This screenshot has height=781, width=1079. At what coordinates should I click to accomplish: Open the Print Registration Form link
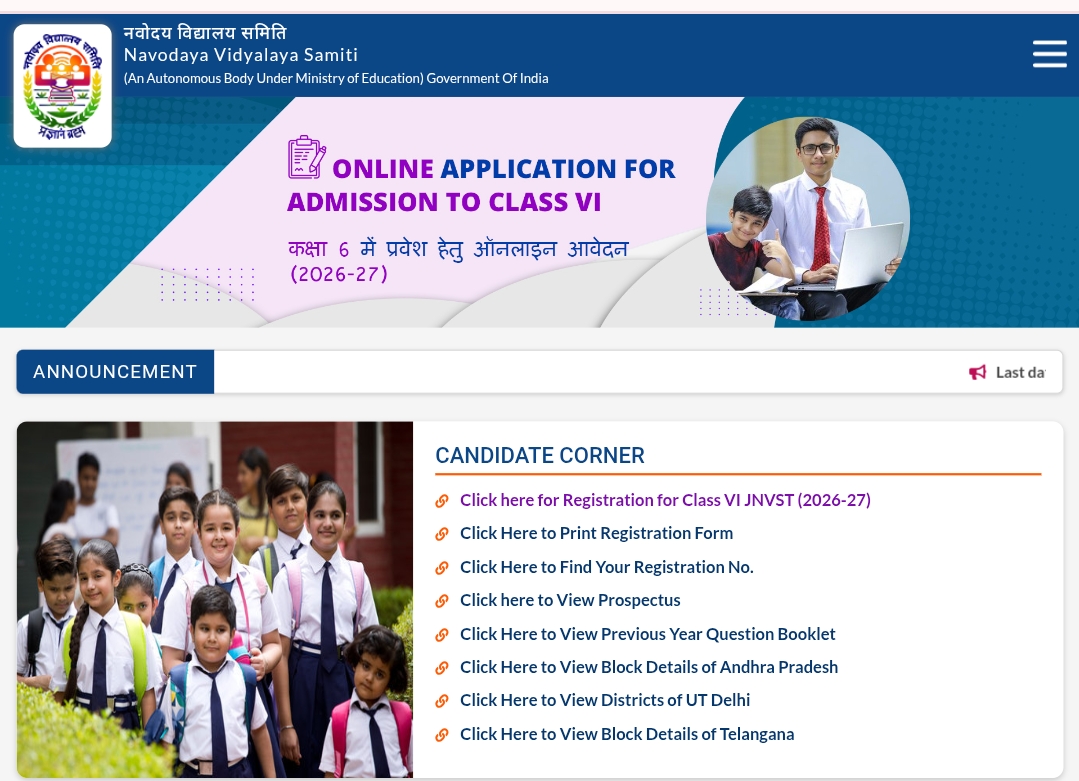pyautogui.click(x=597, y=533)
